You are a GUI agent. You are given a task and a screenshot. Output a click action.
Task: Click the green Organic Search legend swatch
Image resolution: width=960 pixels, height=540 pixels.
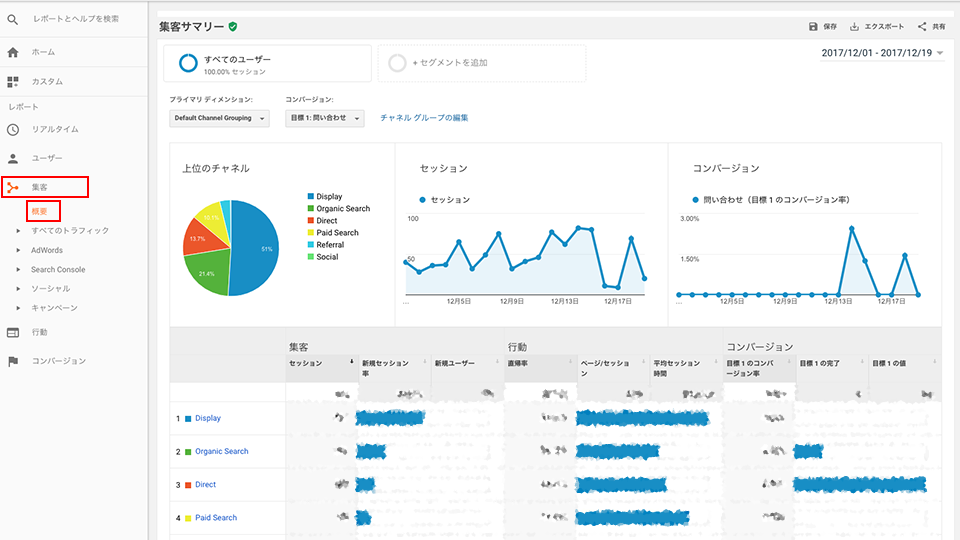[x=311, y=209]
